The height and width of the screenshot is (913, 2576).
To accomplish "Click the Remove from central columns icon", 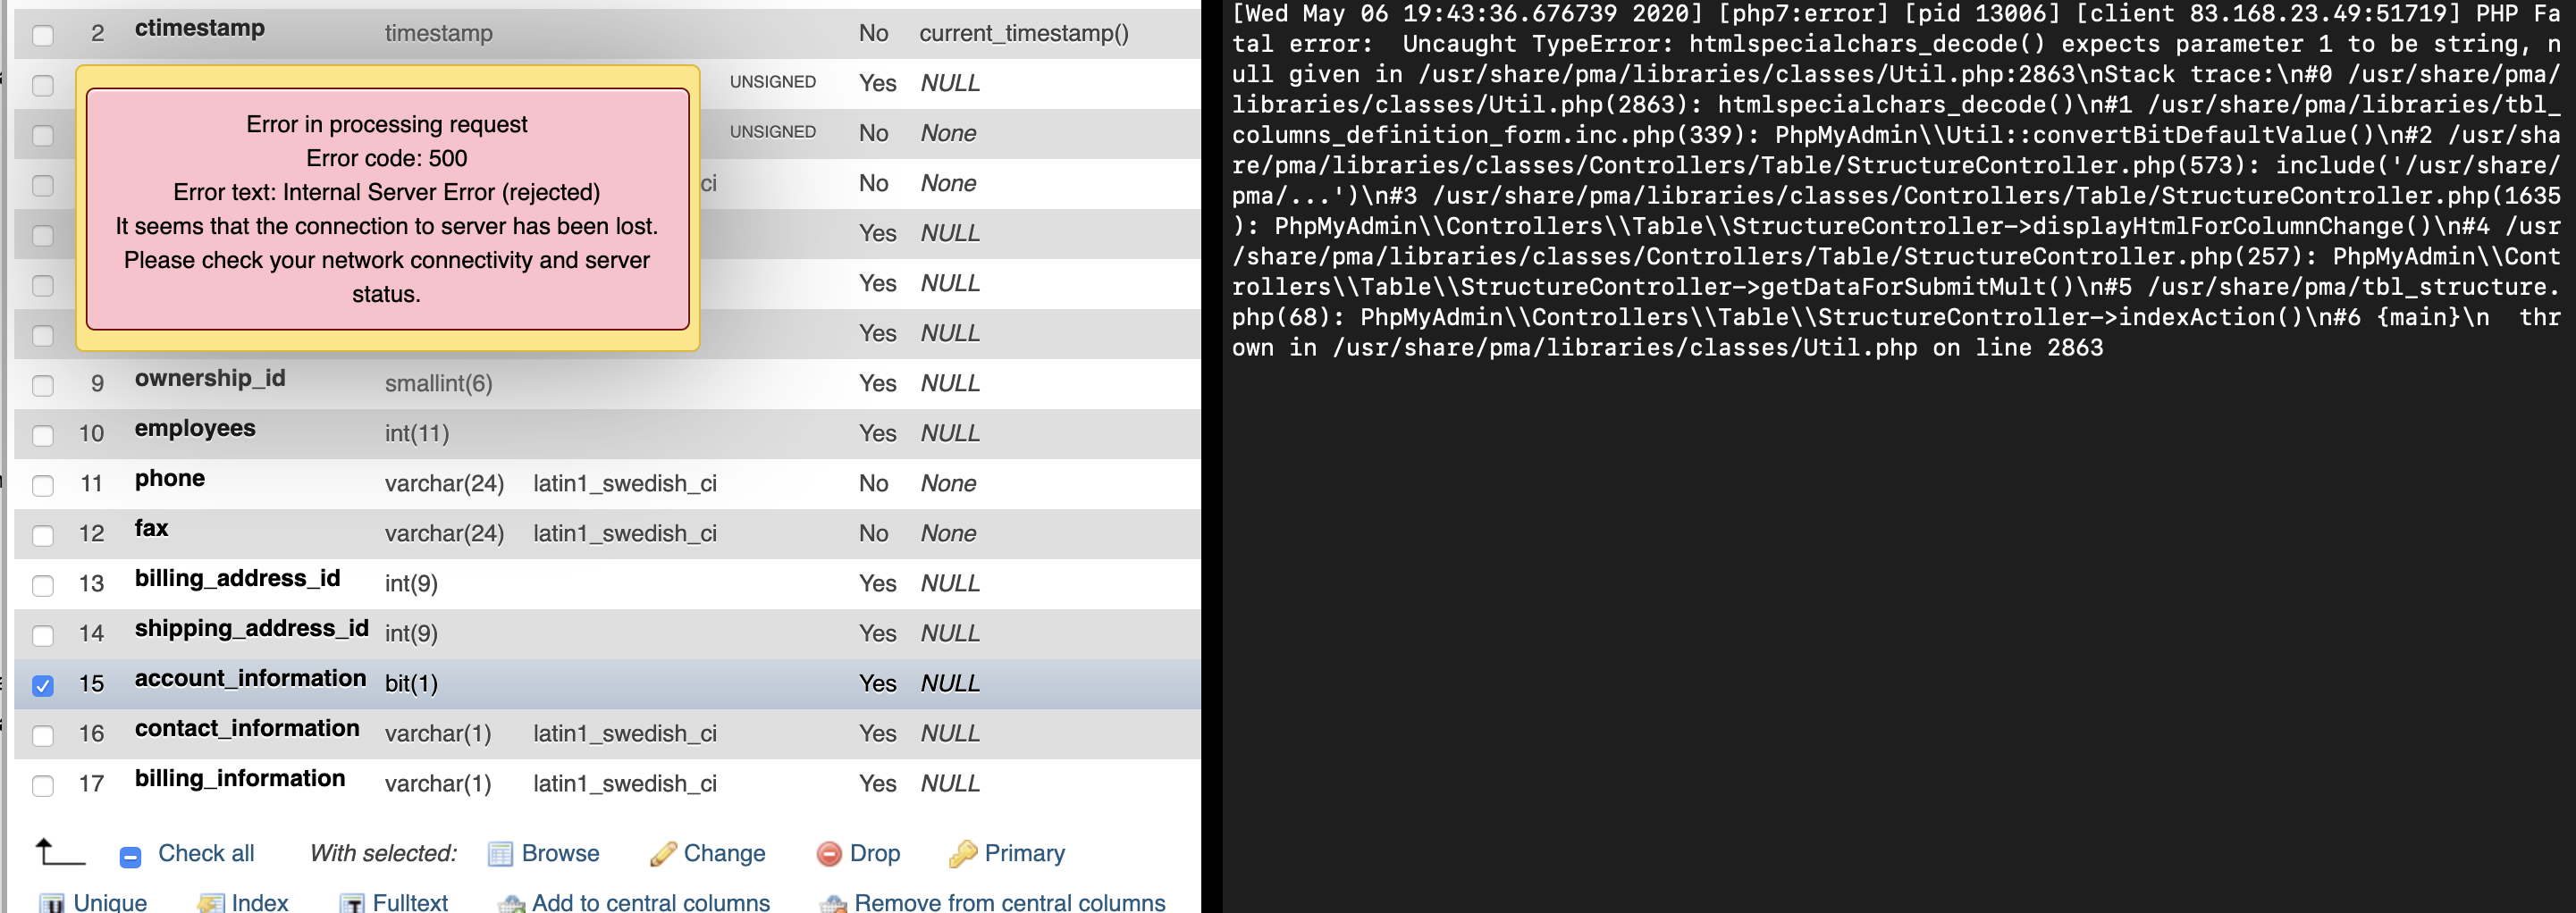I will (833, 904).
